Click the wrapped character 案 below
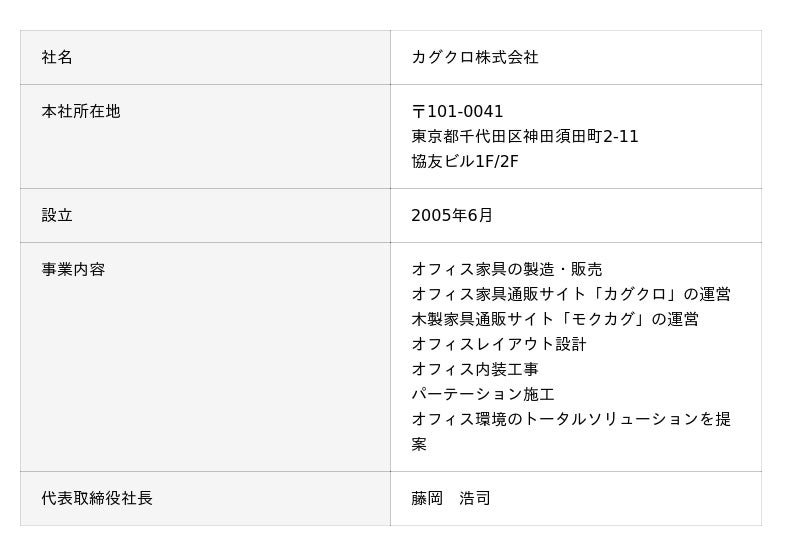 pos(419,445)
